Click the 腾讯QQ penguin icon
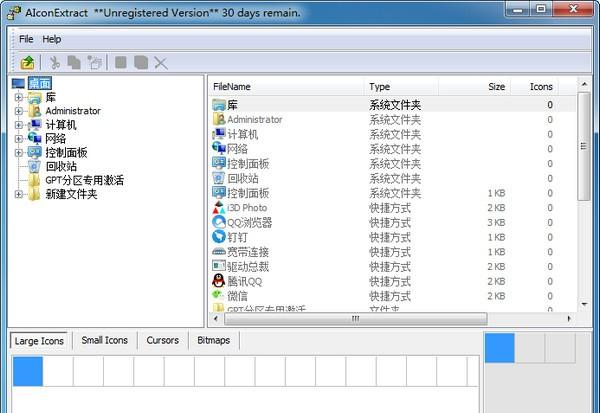Image resolution: width=600 pixels, height=413 pixels. pos(219,281)
